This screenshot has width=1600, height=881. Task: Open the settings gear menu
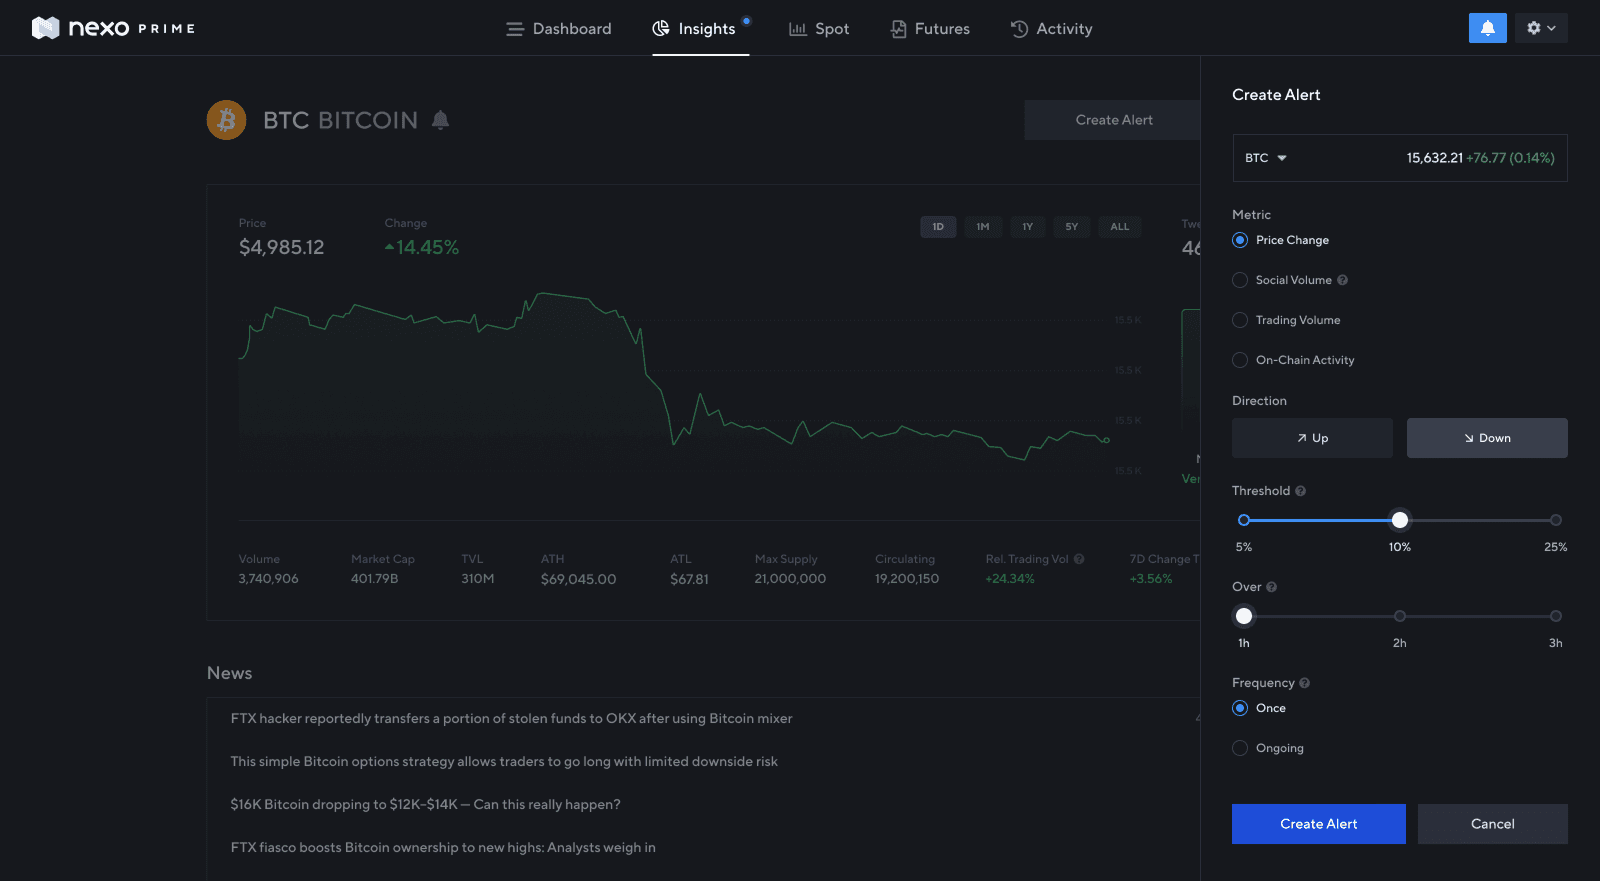click(x=1541, y=28)
